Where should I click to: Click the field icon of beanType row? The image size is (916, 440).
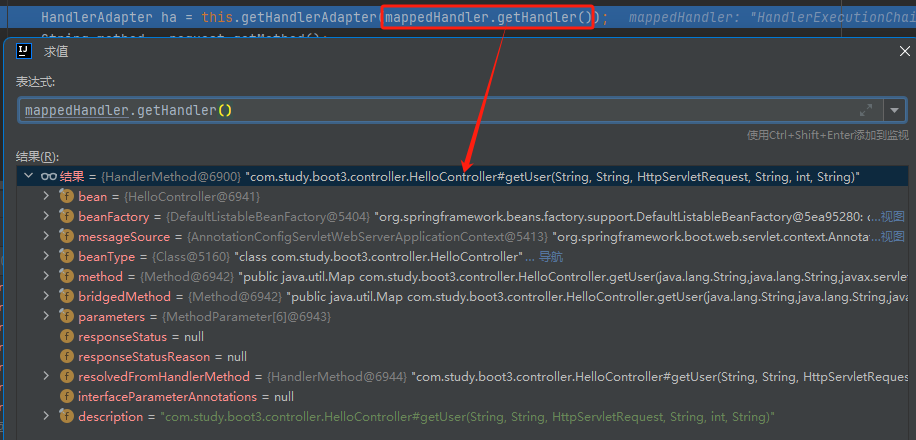click(67, 257)
